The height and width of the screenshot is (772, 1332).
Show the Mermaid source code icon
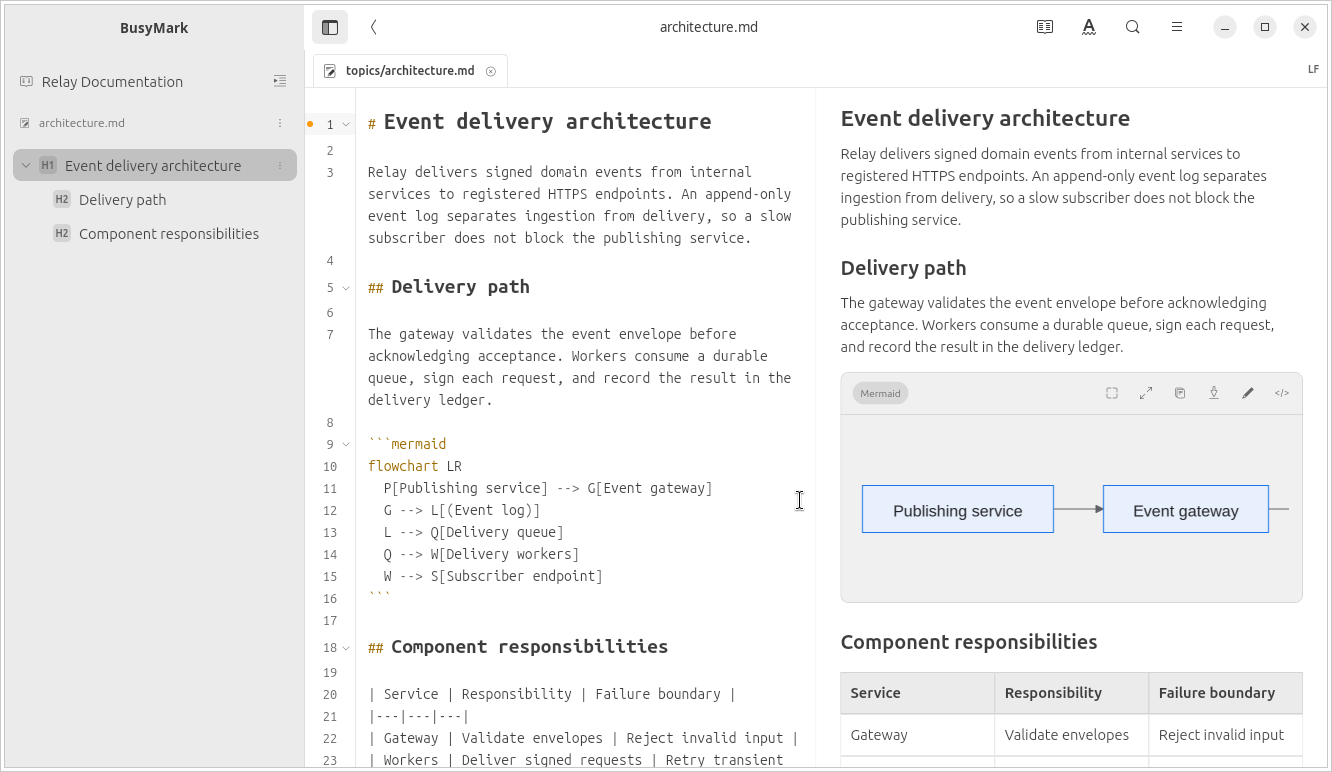[x=1282, y=393]
